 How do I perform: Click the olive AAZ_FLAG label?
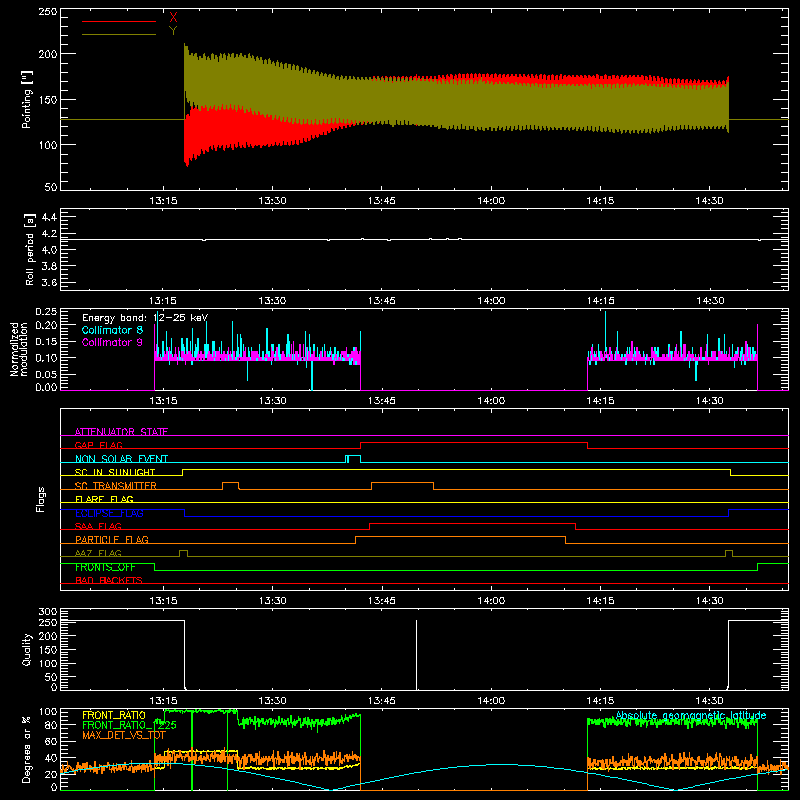click(98, 553)
